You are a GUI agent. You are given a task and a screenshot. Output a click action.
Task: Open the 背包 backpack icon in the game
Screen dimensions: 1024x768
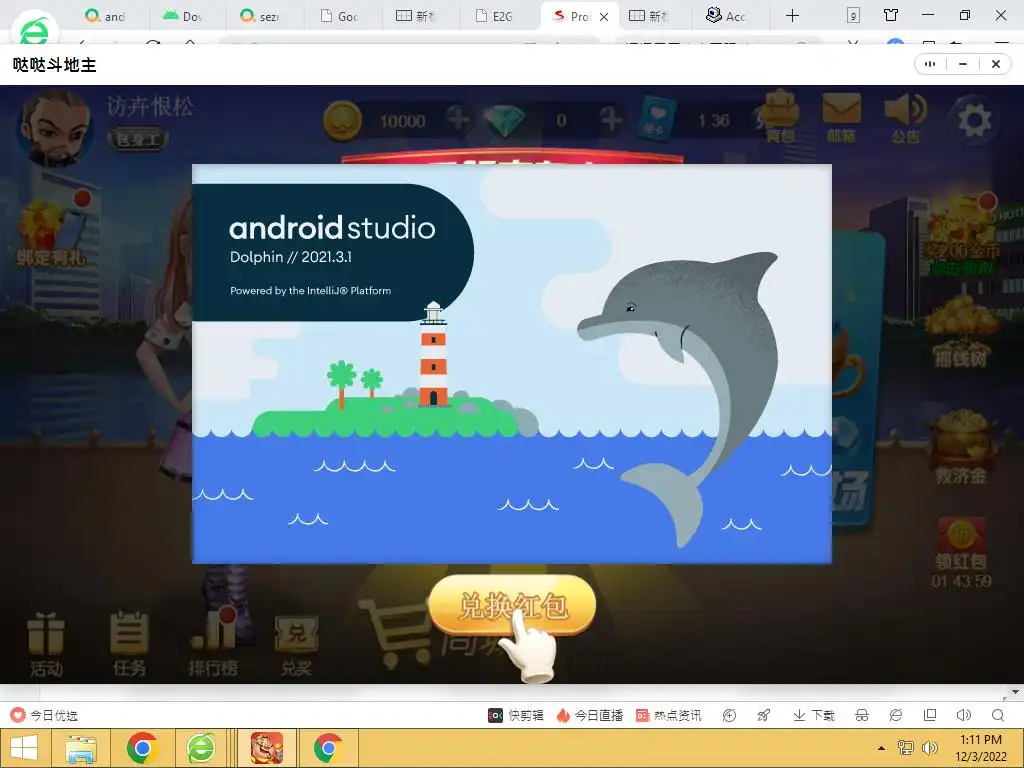[781, 118]
